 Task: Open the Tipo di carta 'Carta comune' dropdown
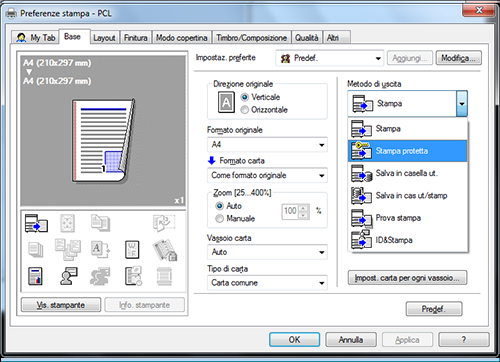[267, 283]
